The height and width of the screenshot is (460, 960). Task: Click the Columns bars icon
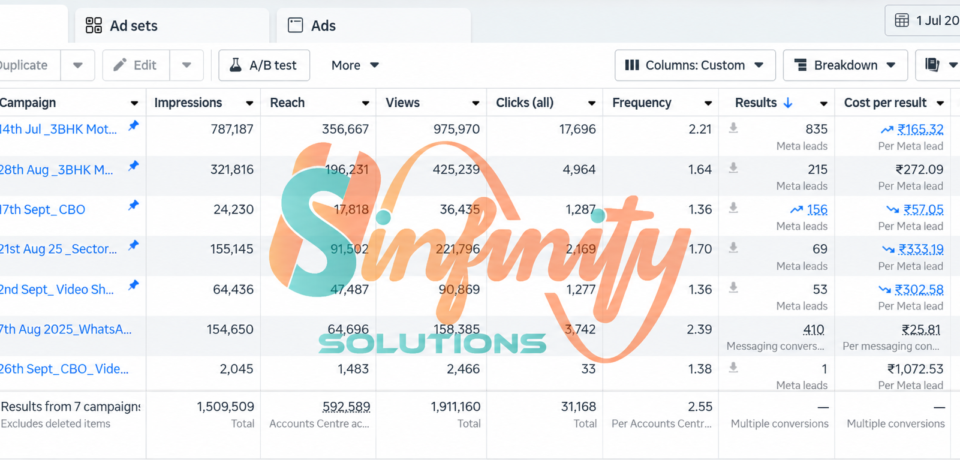[632, 65]
